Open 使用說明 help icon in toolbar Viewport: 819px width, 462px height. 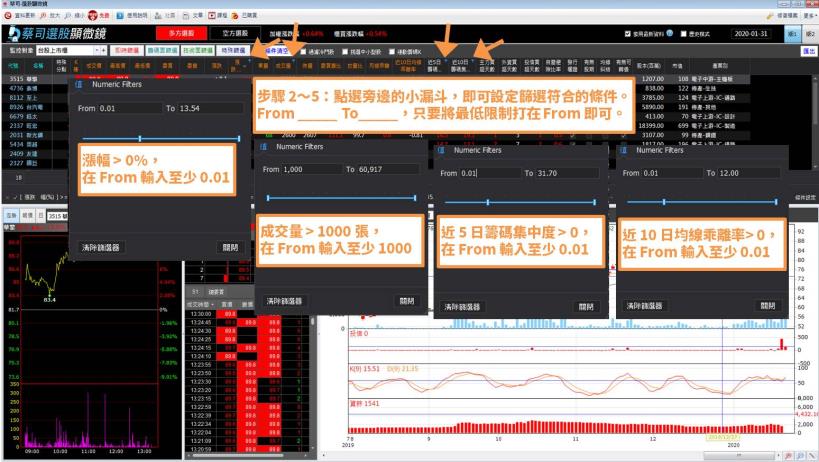120,16
